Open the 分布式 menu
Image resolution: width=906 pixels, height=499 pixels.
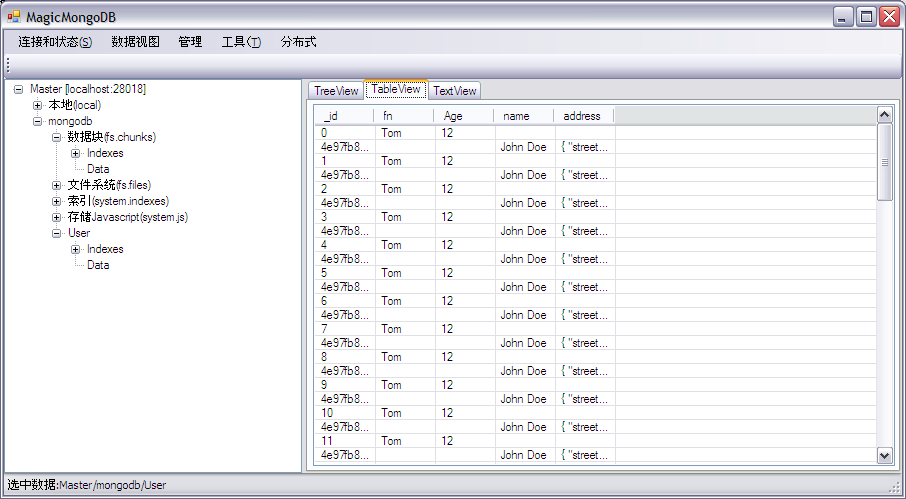pos(298,42)
